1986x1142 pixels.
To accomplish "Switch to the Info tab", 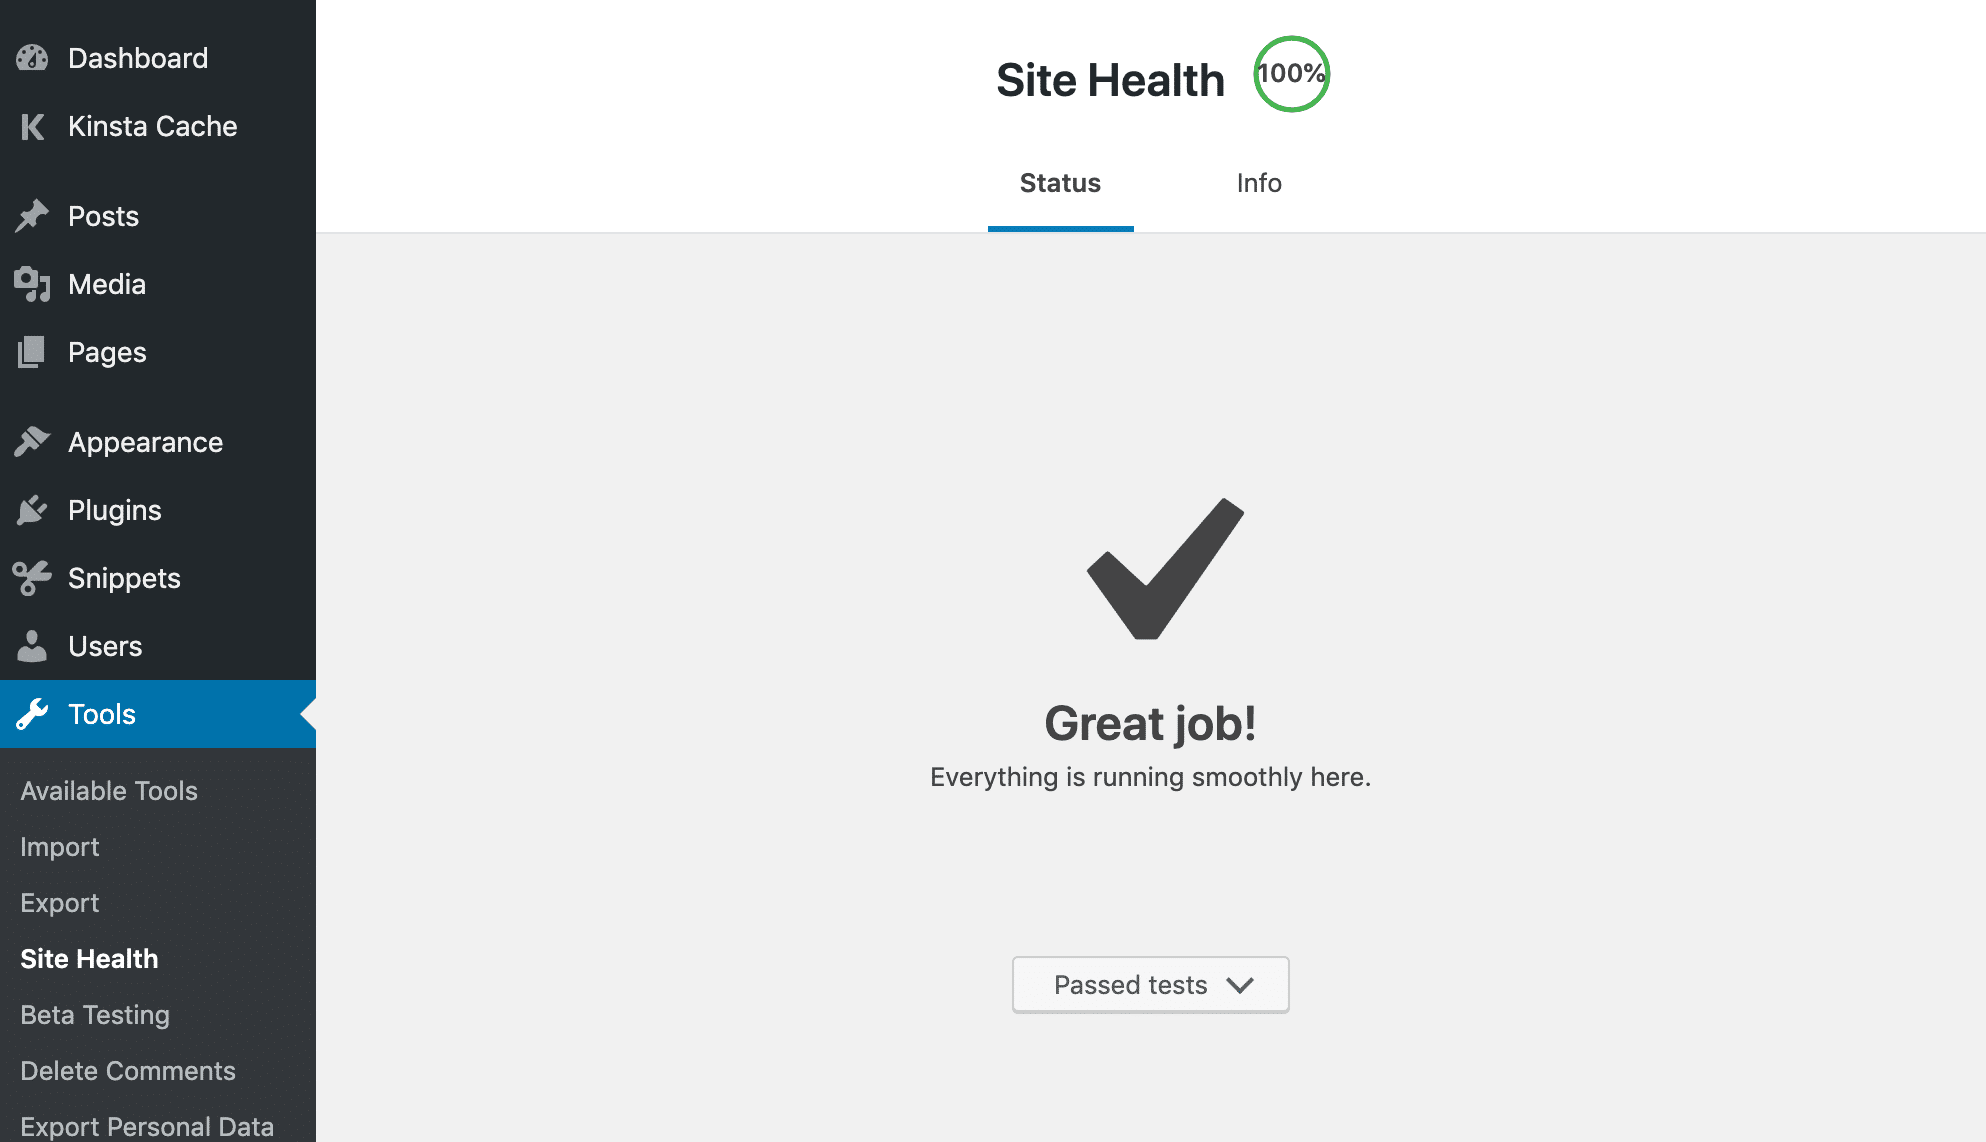I will point(1256,183).
